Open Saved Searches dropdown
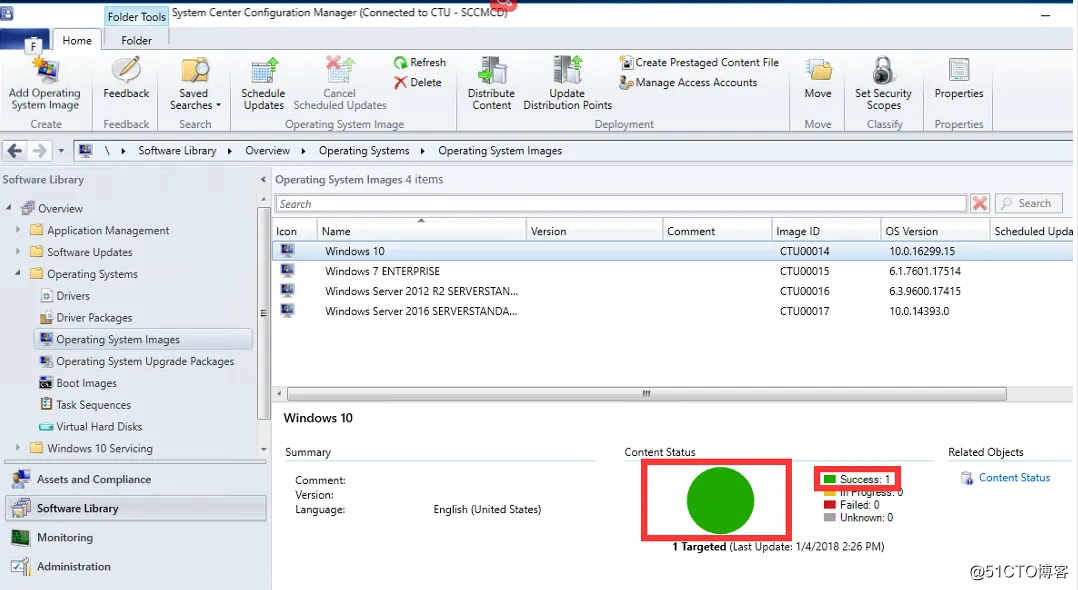The image size is (1078, 590). tap(195, 84)
